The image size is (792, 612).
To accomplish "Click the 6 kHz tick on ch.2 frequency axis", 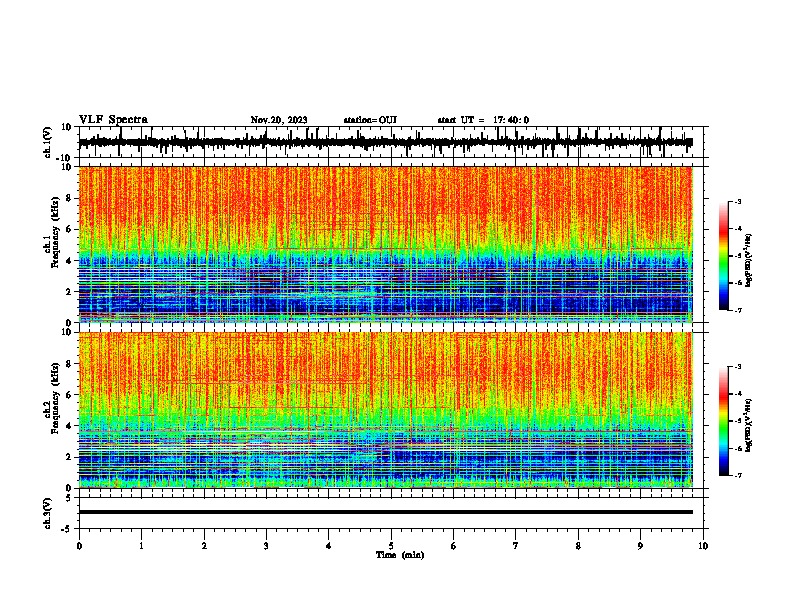I will click(x=71, y=395).
